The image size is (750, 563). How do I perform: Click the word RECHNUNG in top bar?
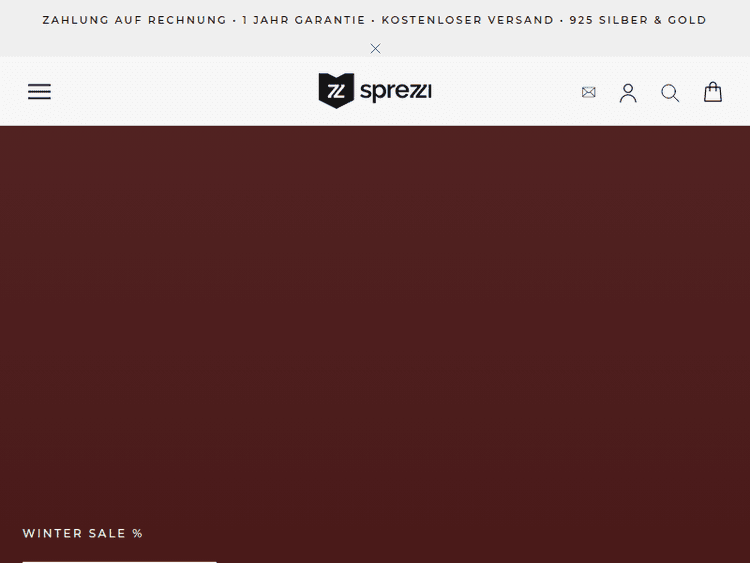point(187,20)
